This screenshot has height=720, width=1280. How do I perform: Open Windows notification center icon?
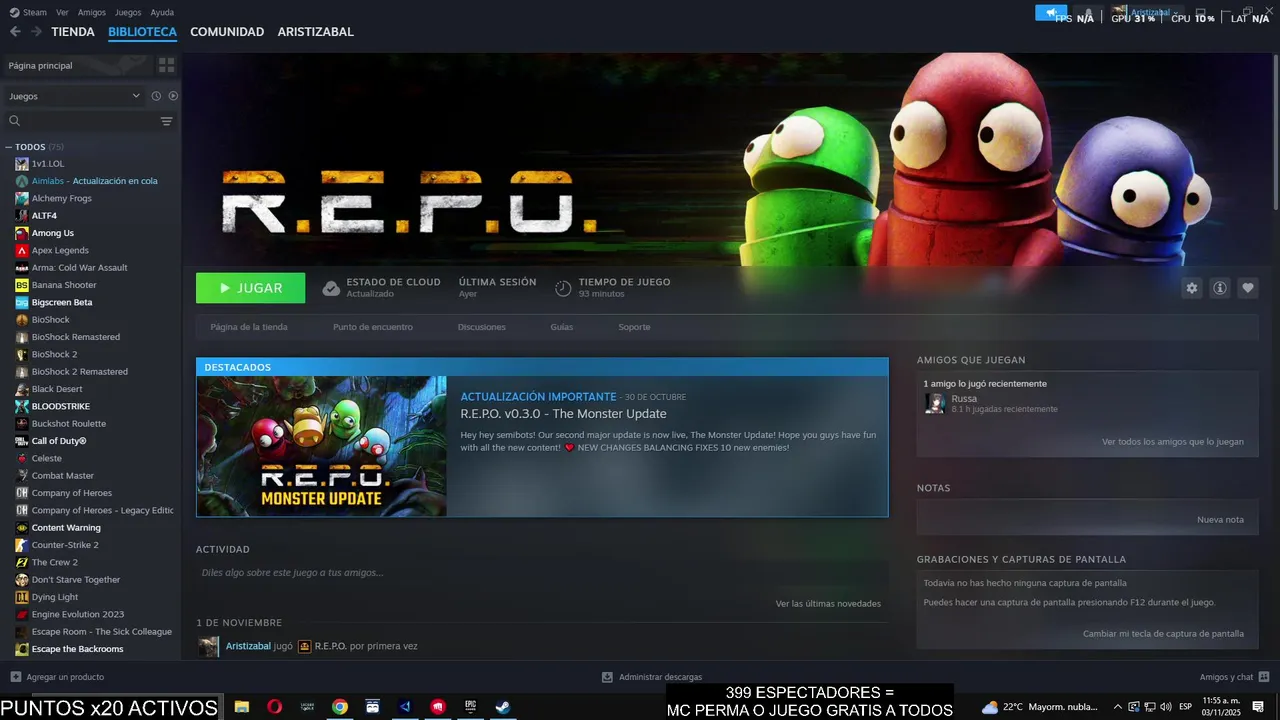1258,707
